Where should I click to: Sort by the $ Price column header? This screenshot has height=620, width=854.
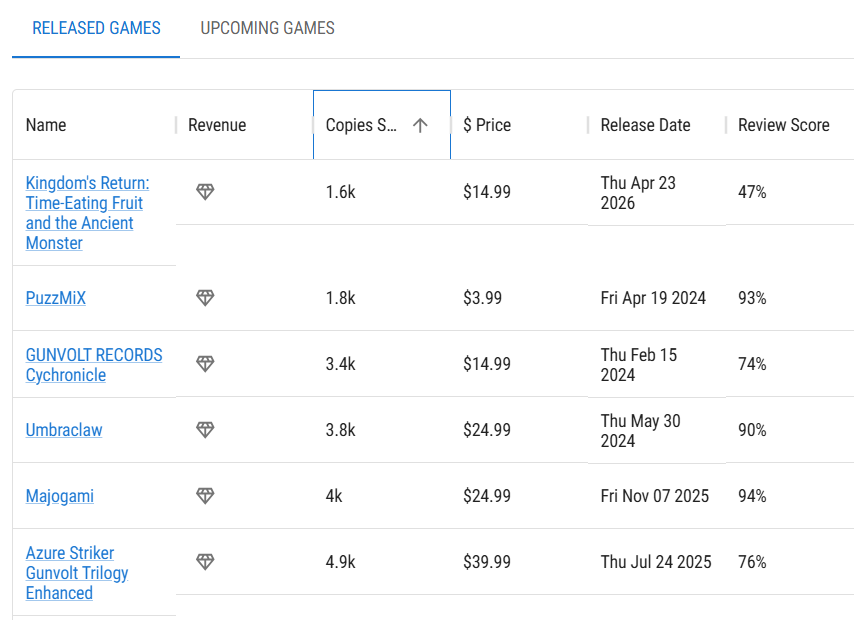pos(487,125)
